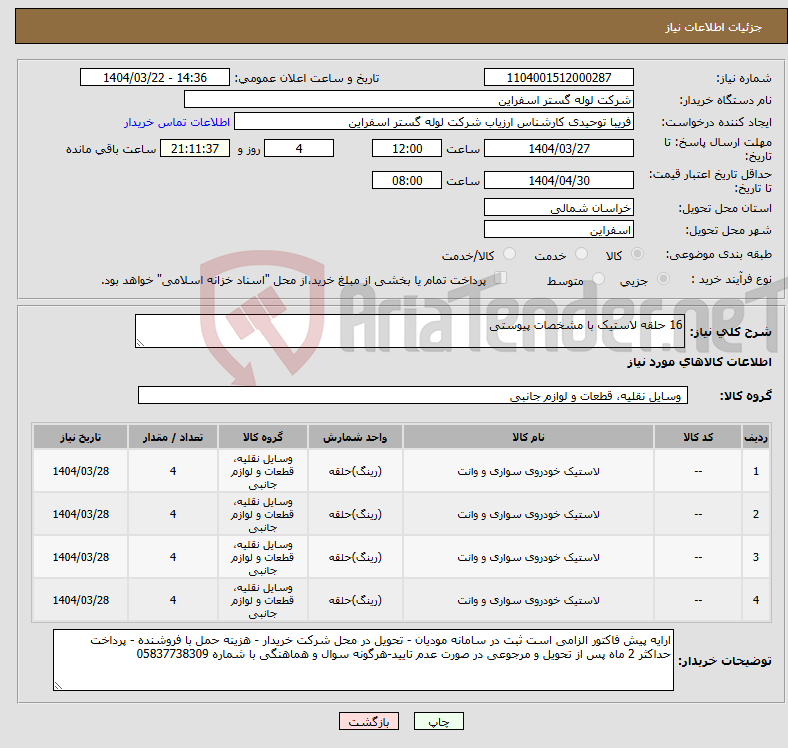Click the تاریخ نیاز column header

pos(80,437)
